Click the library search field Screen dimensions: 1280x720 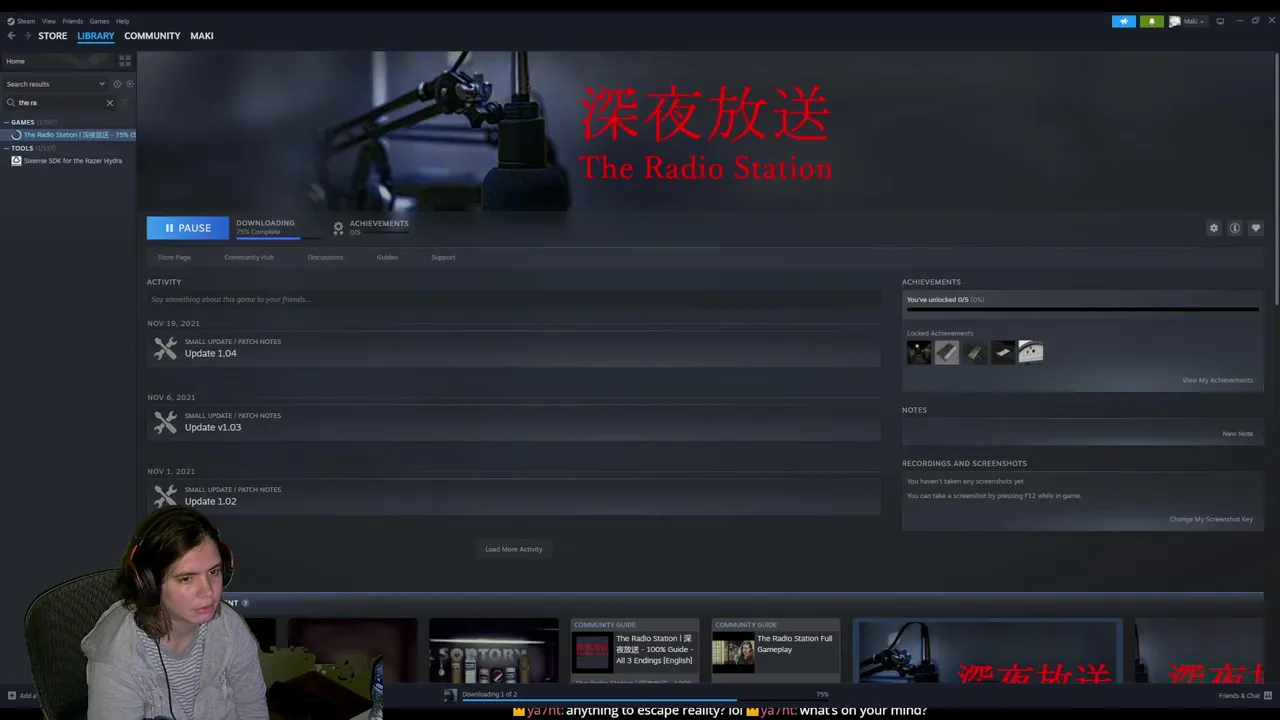(x=60, y=102)
